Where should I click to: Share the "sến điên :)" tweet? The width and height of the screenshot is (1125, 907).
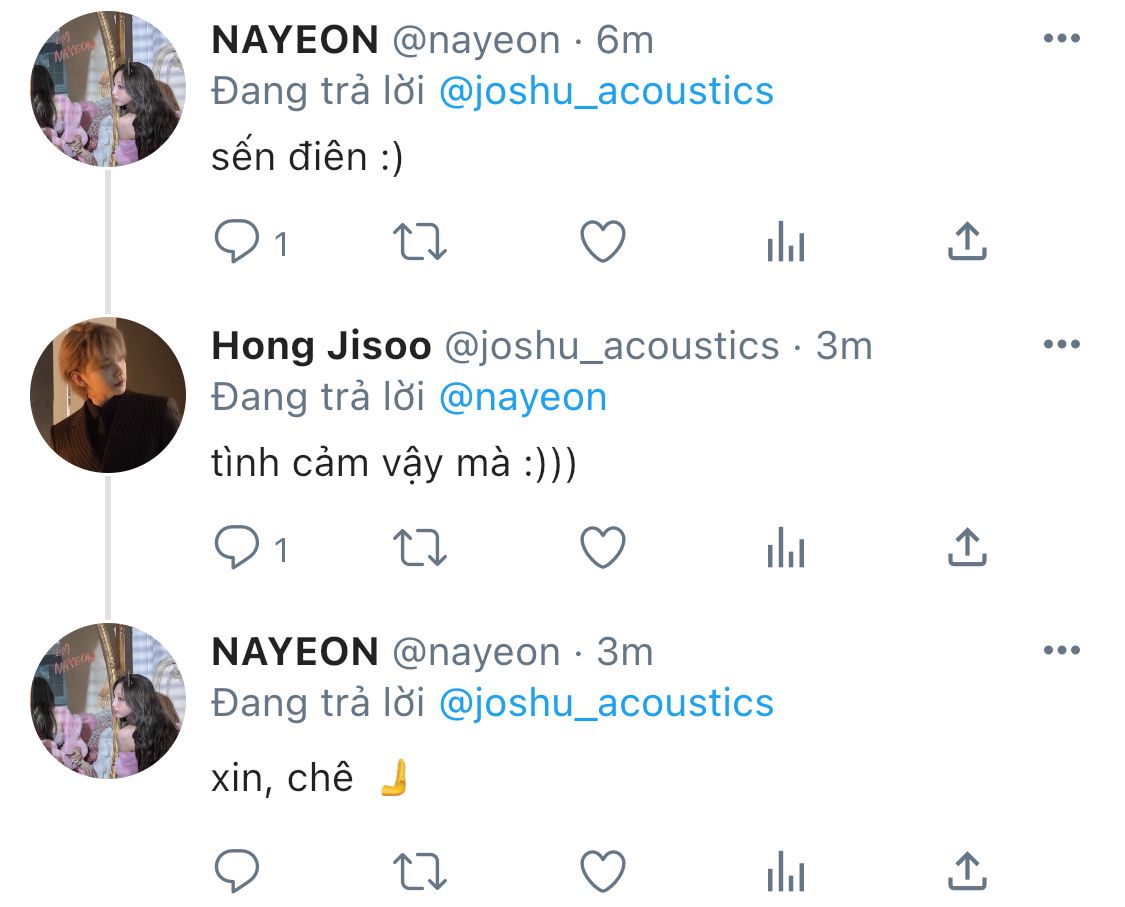967,241
